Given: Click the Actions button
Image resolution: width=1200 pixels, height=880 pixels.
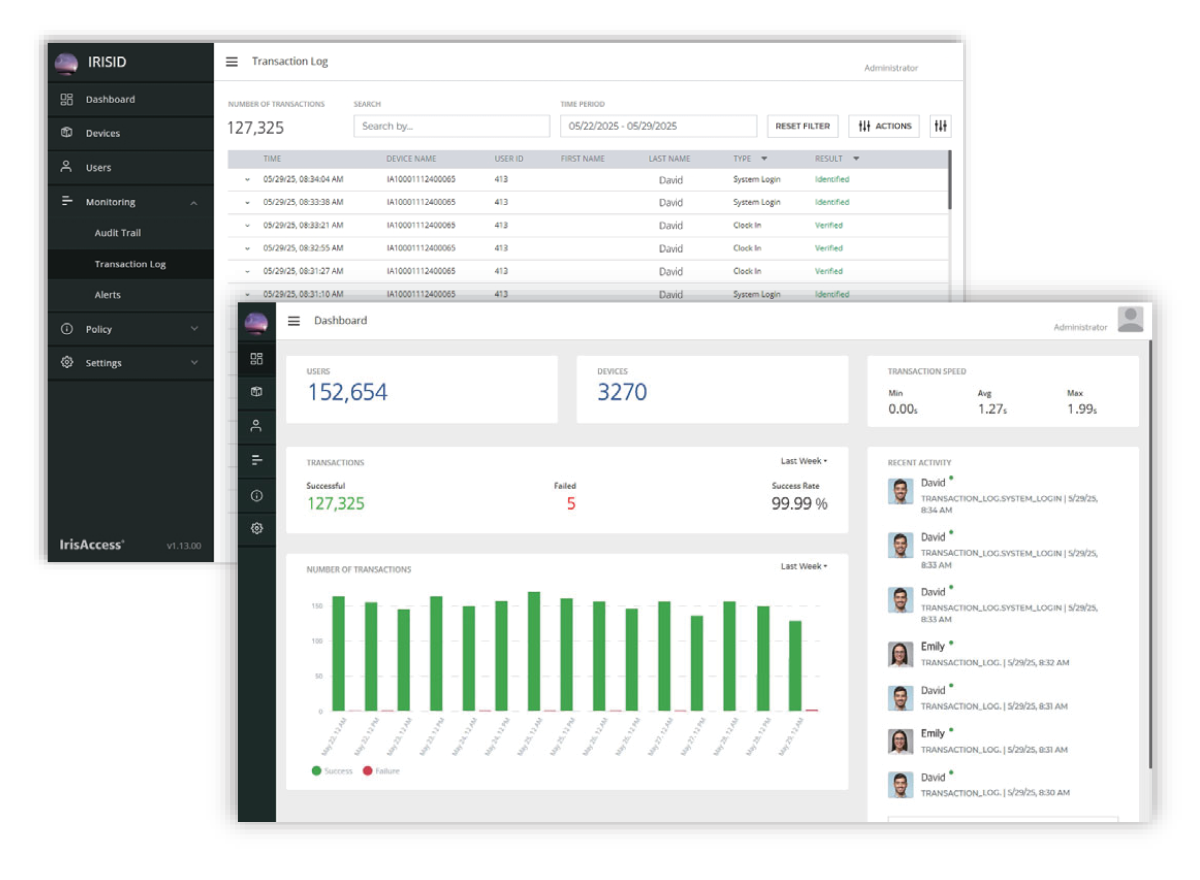Looking at the screenshot, I should click(x=884, y=126).
